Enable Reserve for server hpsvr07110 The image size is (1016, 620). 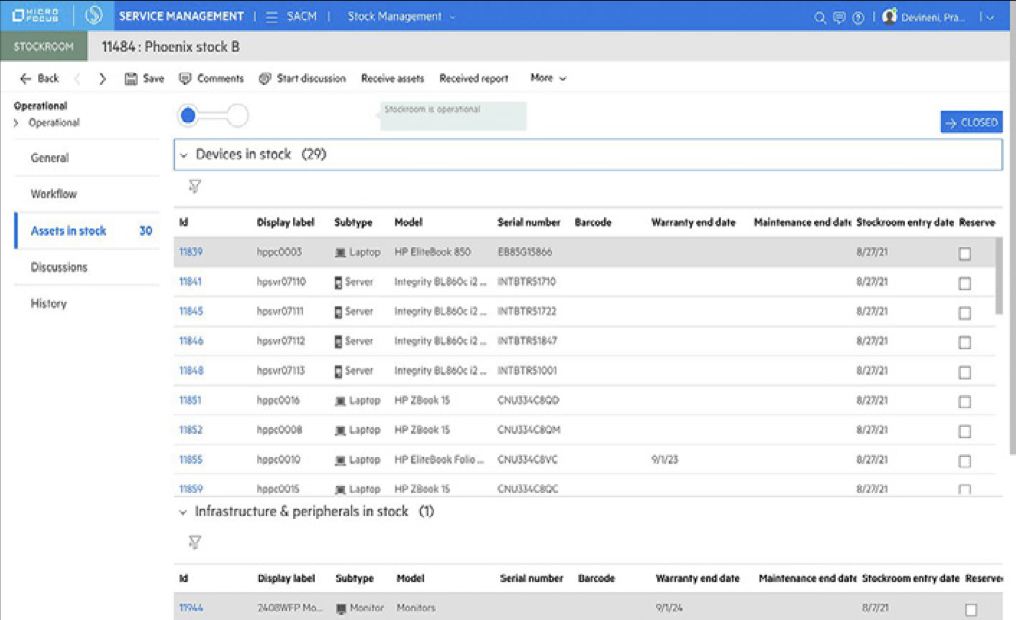965,281
